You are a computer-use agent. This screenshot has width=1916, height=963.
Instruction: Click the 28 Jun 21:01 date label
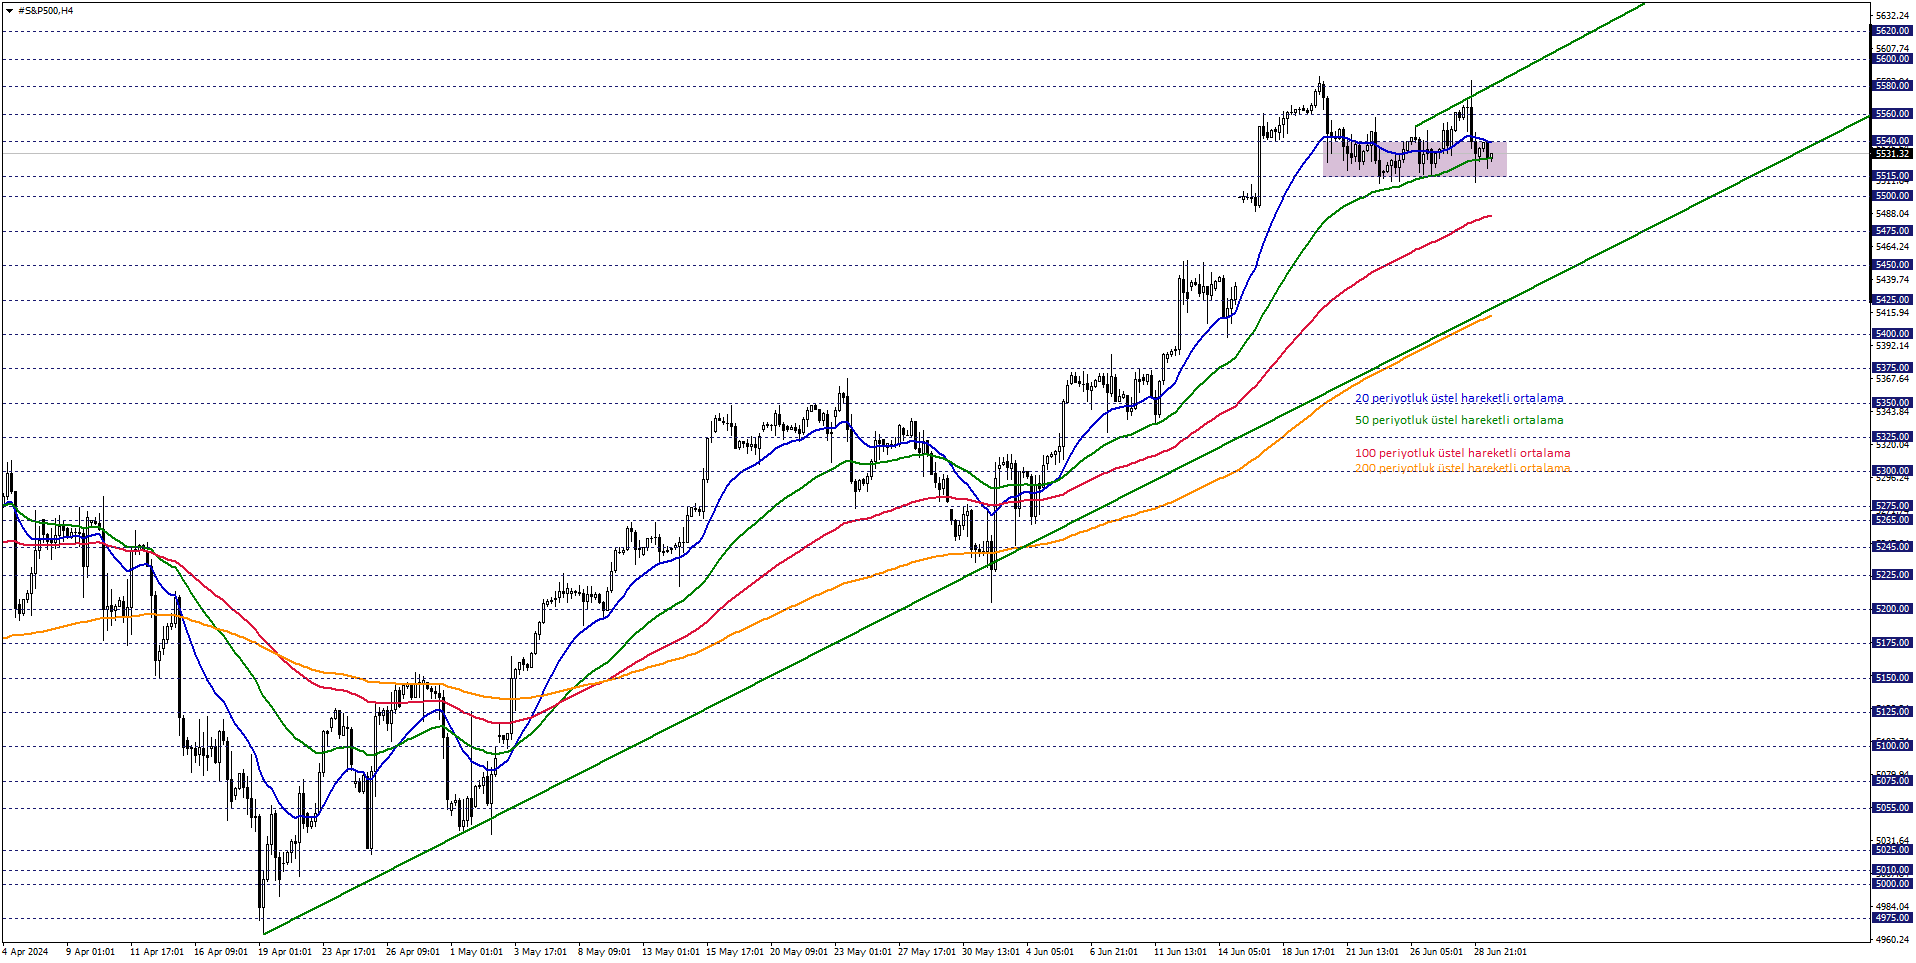1500,952
